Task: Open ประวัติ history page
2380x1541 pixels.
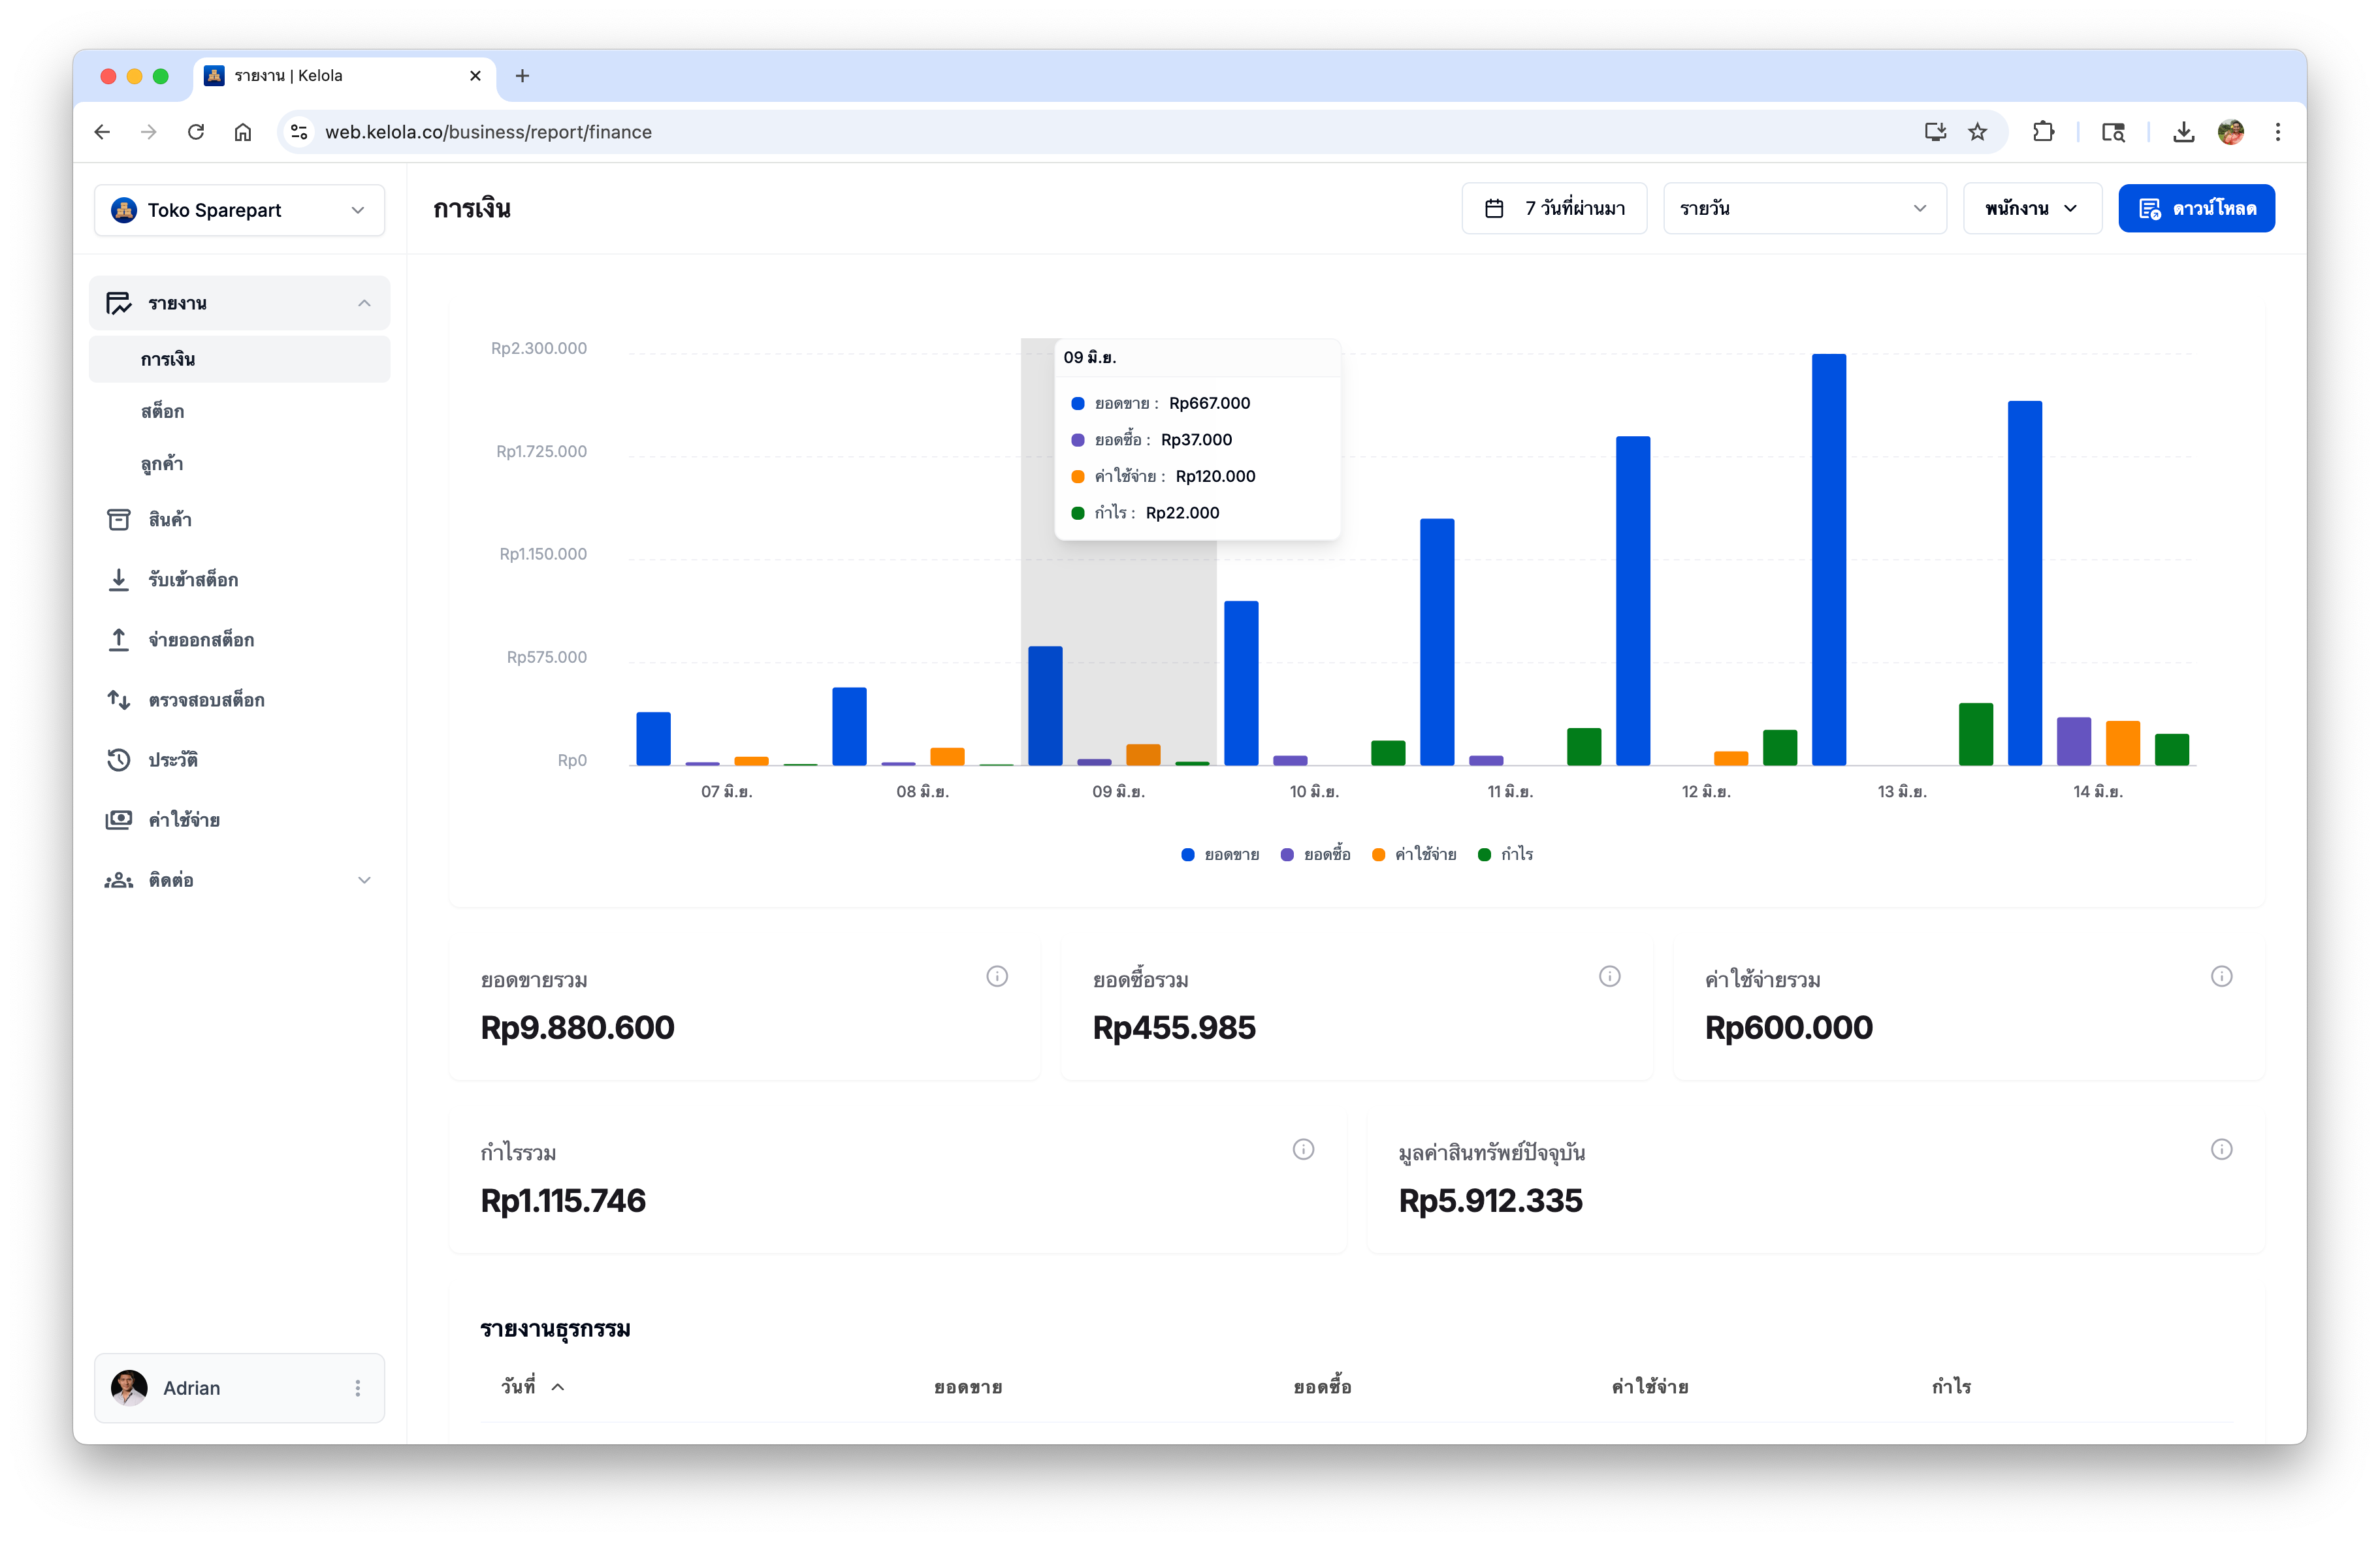Action: click(x=239, y=759)
